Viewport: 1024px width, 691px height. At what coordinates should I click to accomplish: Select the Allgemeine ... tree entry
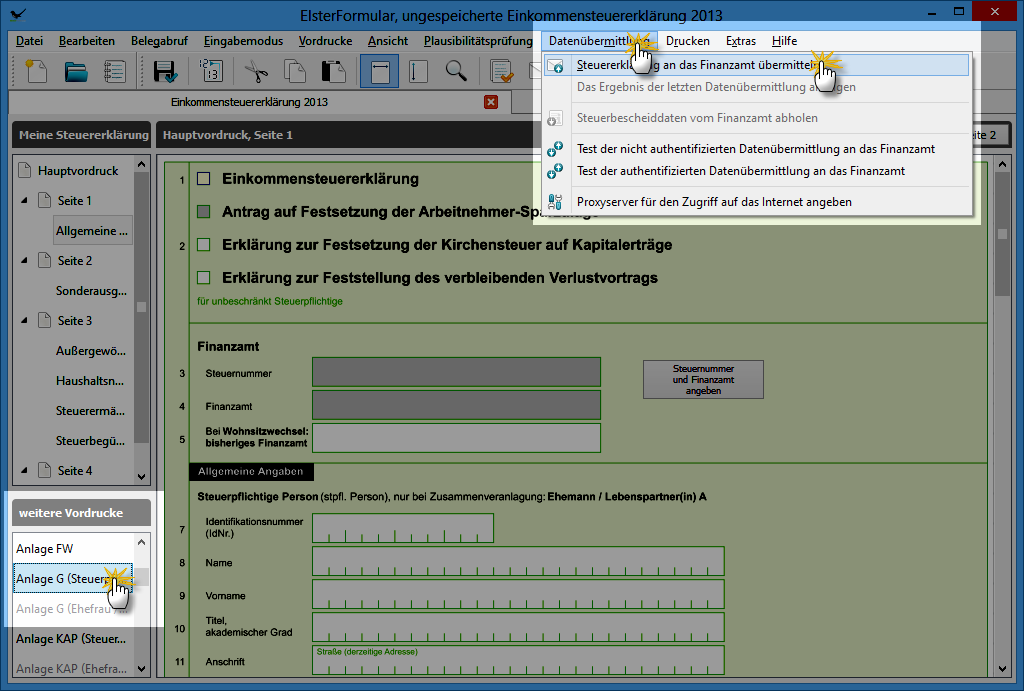pos(92,231)
